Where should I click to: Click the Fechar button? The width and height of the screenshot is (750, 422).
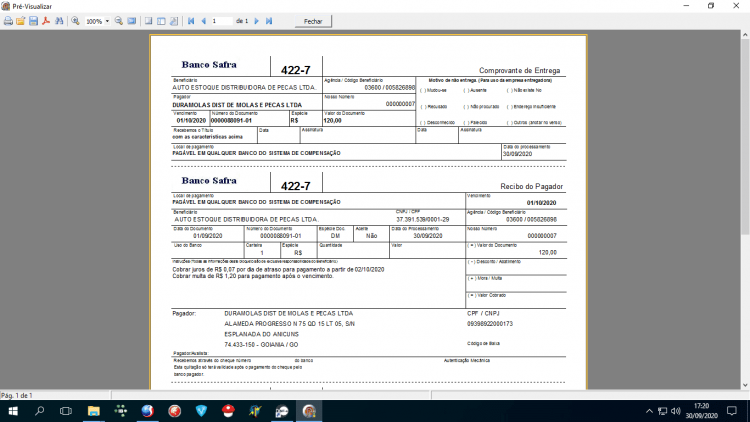pos(313,21)
